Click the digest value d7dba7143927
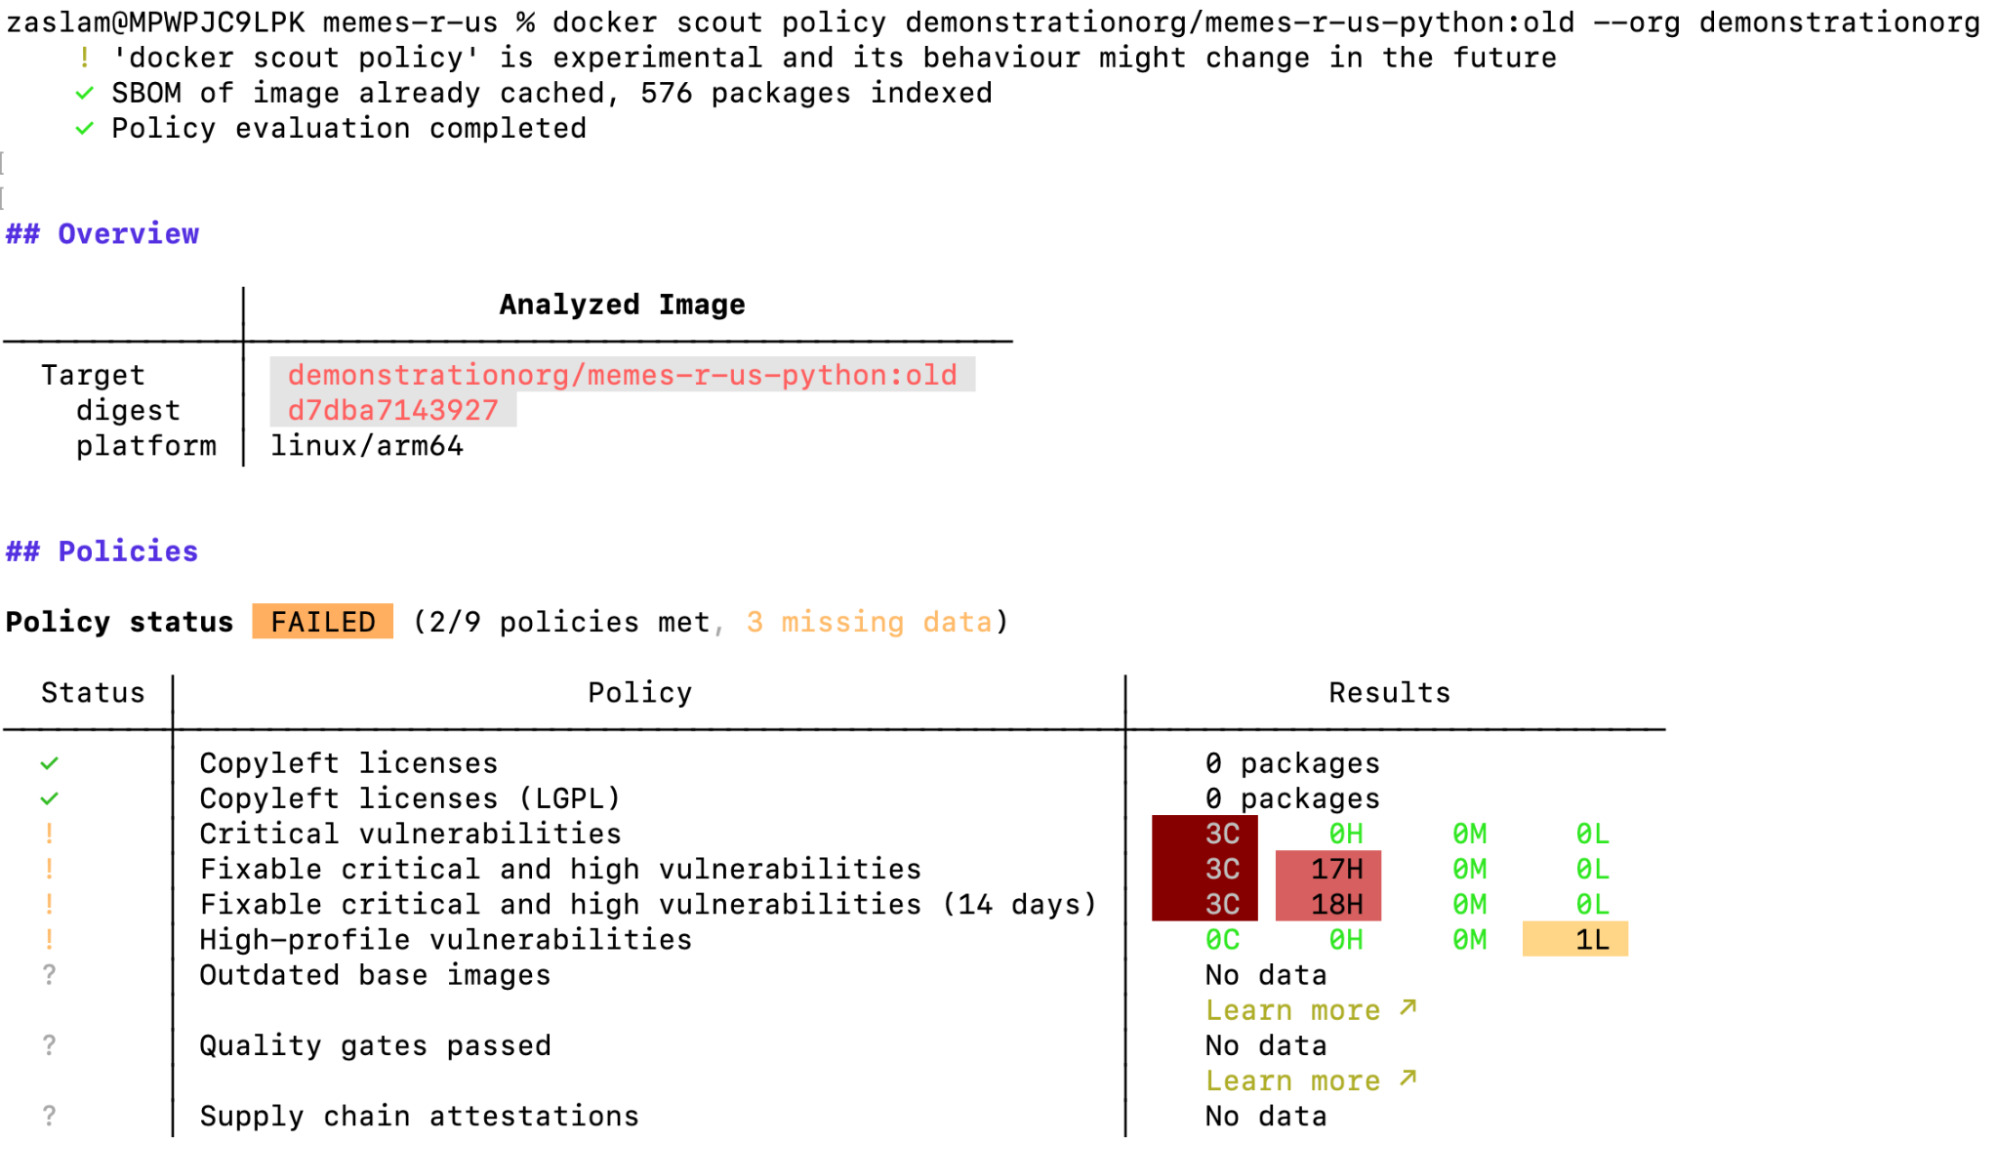The image size is (1999, 1165). pyautogui.click(x=393, y=410)
